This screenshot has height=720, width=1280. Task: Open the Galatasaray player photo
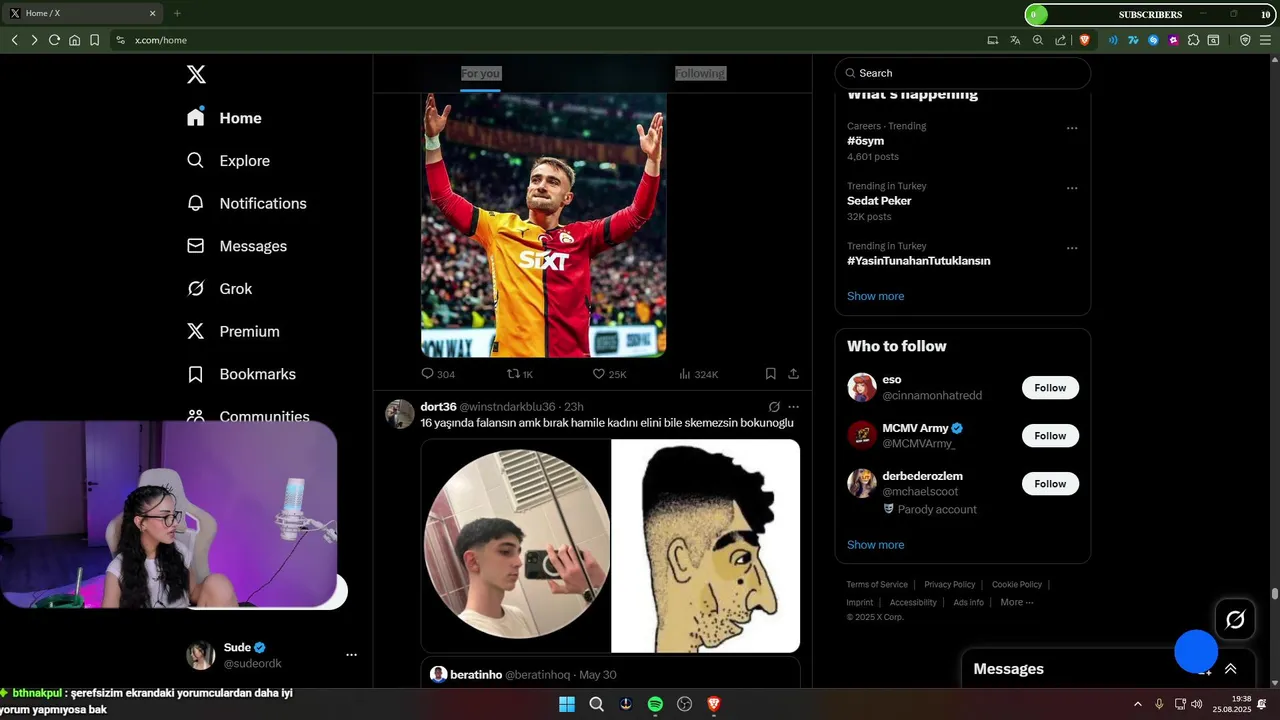click(544, 225)
